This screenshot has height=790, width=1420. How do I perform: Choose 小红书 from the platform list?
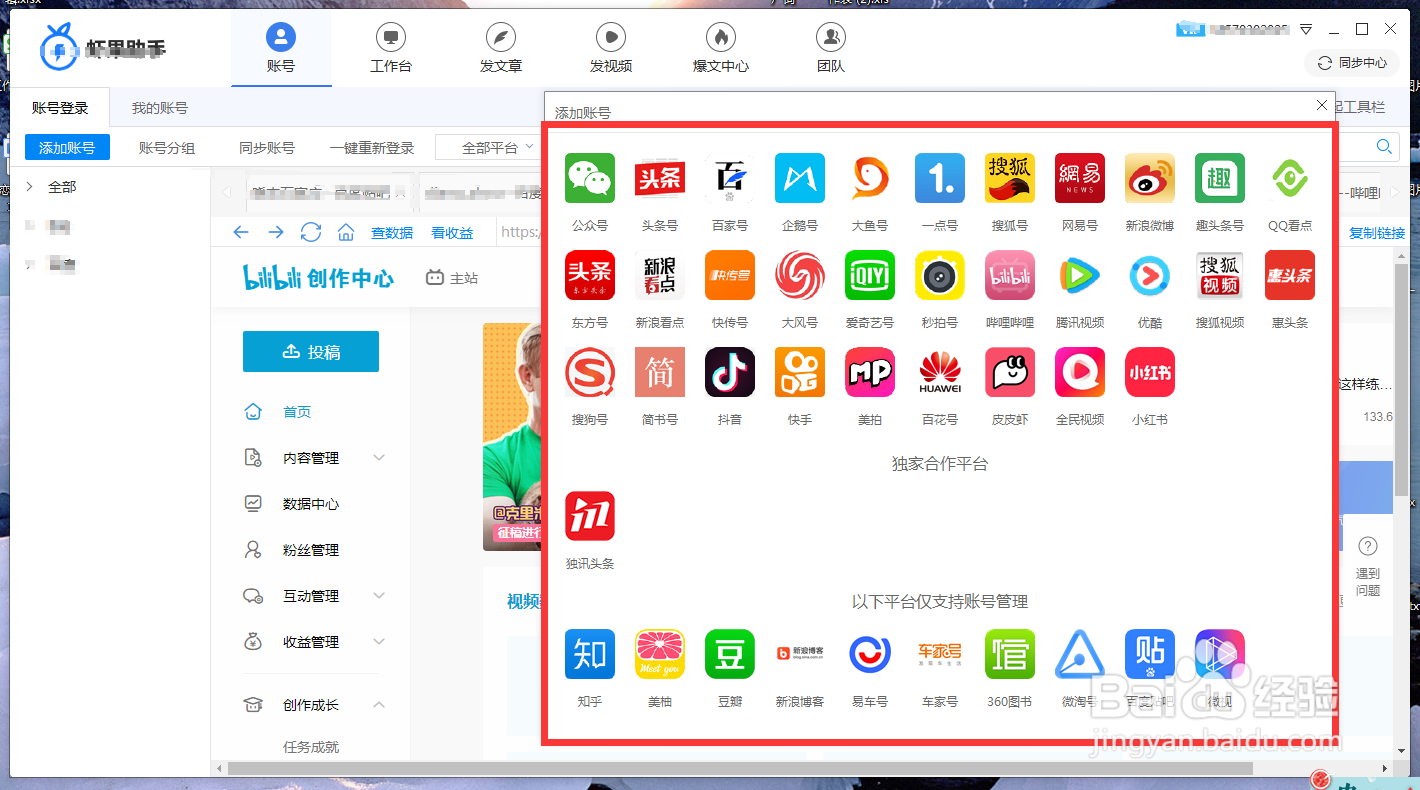(1149, 372)
